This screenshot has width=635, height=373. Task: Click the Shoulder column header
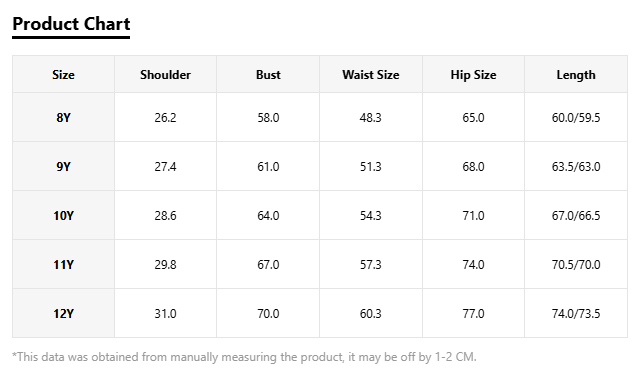165,75
